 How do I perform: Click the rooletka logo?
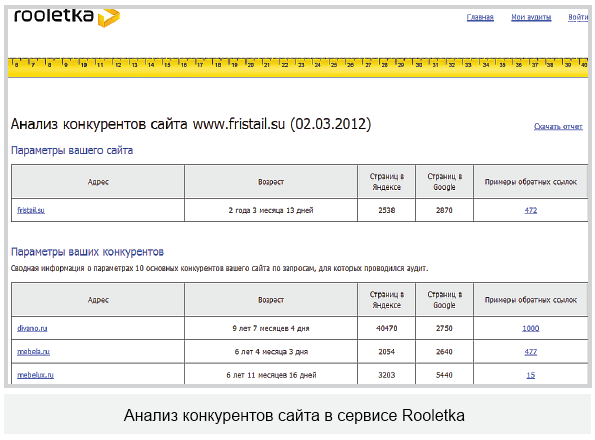click(67, 17)
